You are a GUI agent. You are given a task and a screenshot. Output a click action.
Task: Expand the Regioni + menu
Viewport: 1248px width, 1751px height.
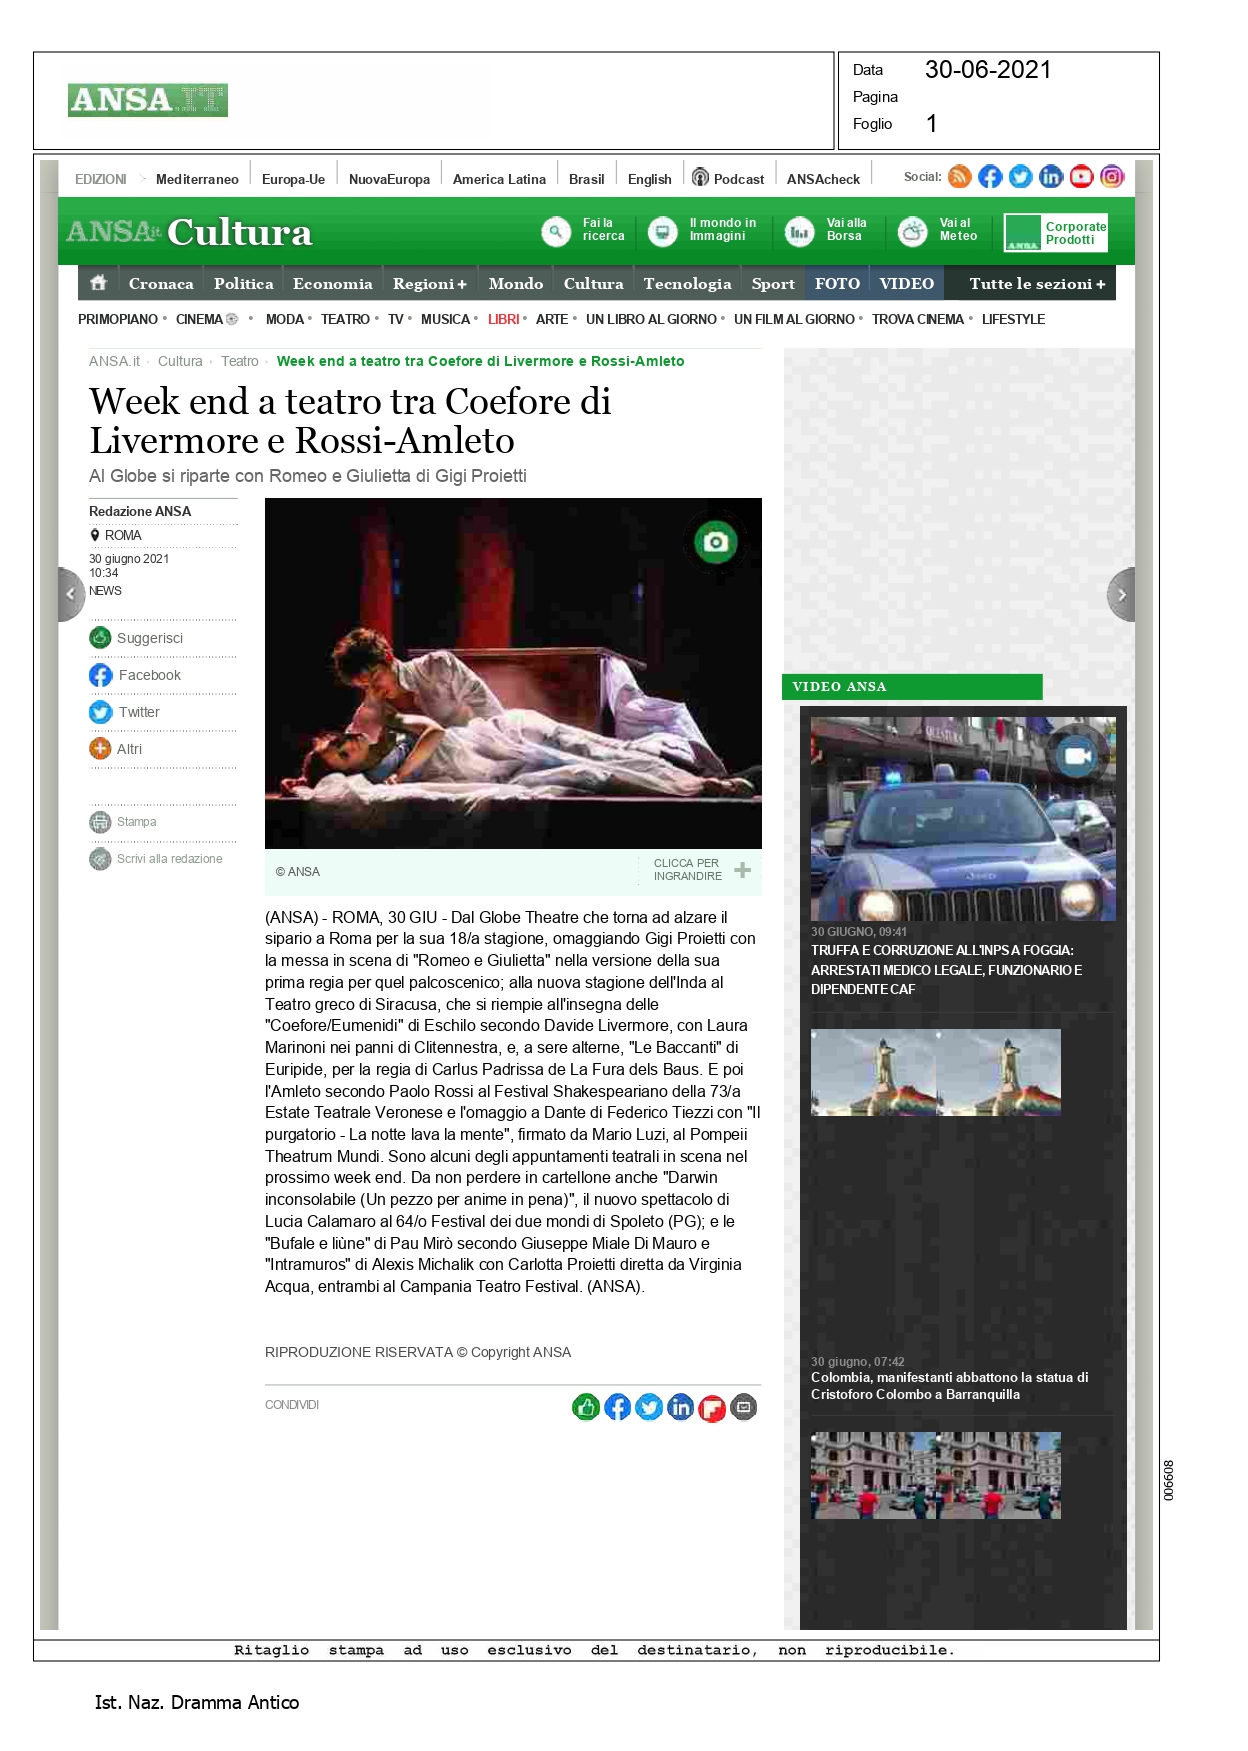click(x=430, y=284)
